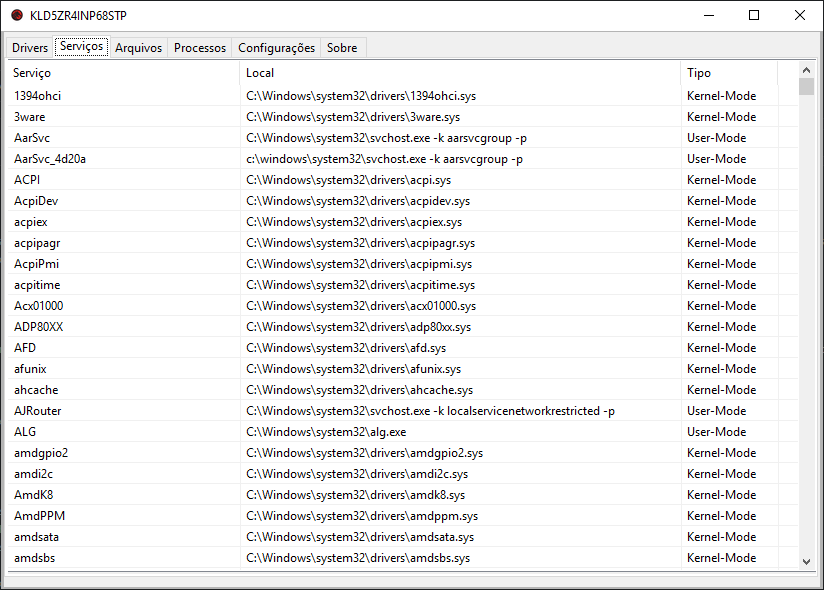Open the Drivers tab

29,47
